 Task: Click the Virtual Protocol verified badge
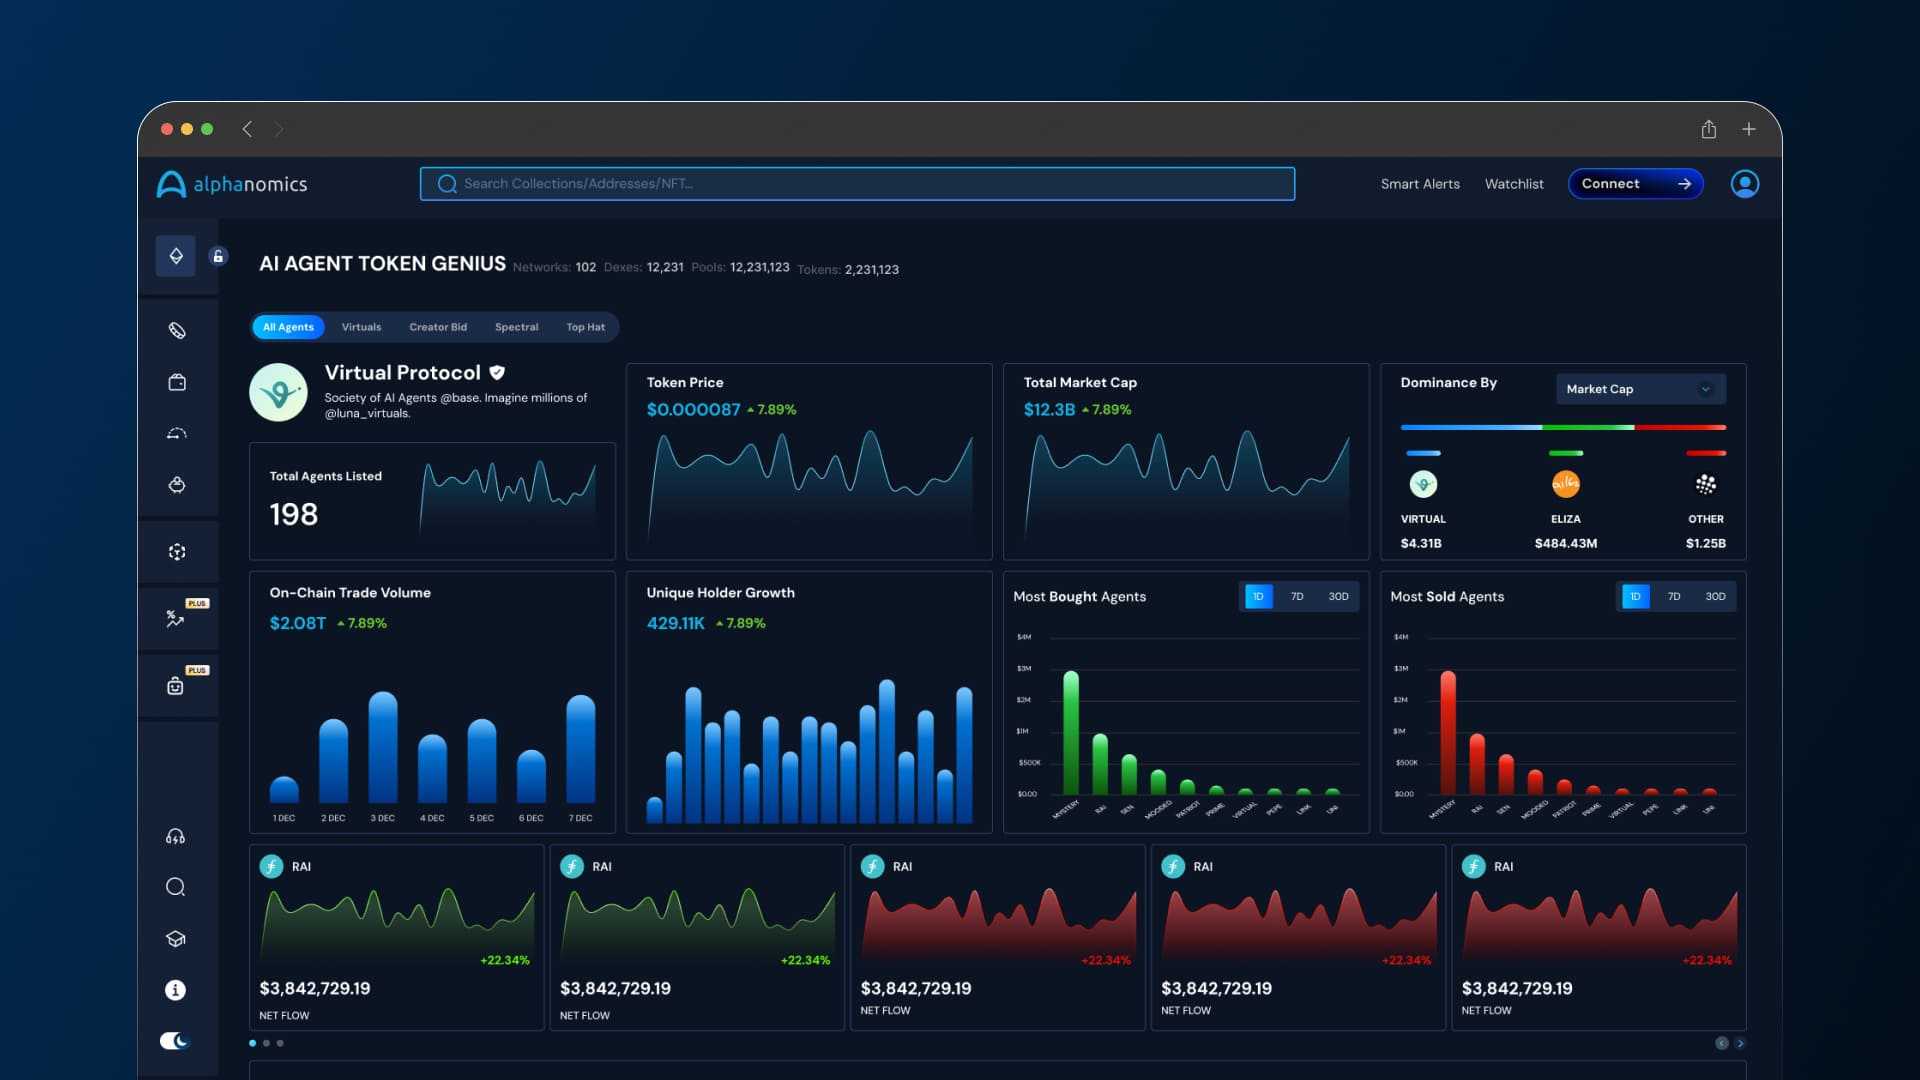point(497,372)
